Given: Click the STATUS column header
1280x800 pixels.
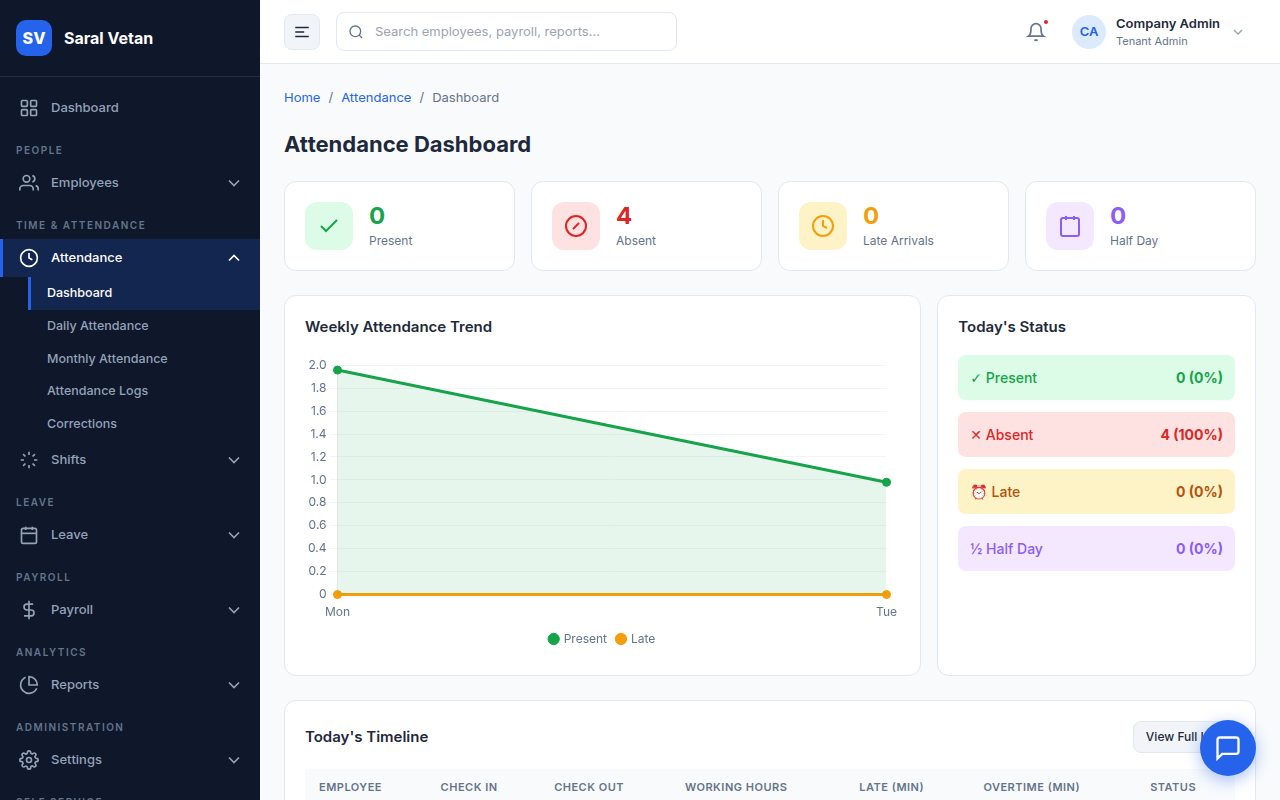Looking at the screenshot, I should point(1173,787).
